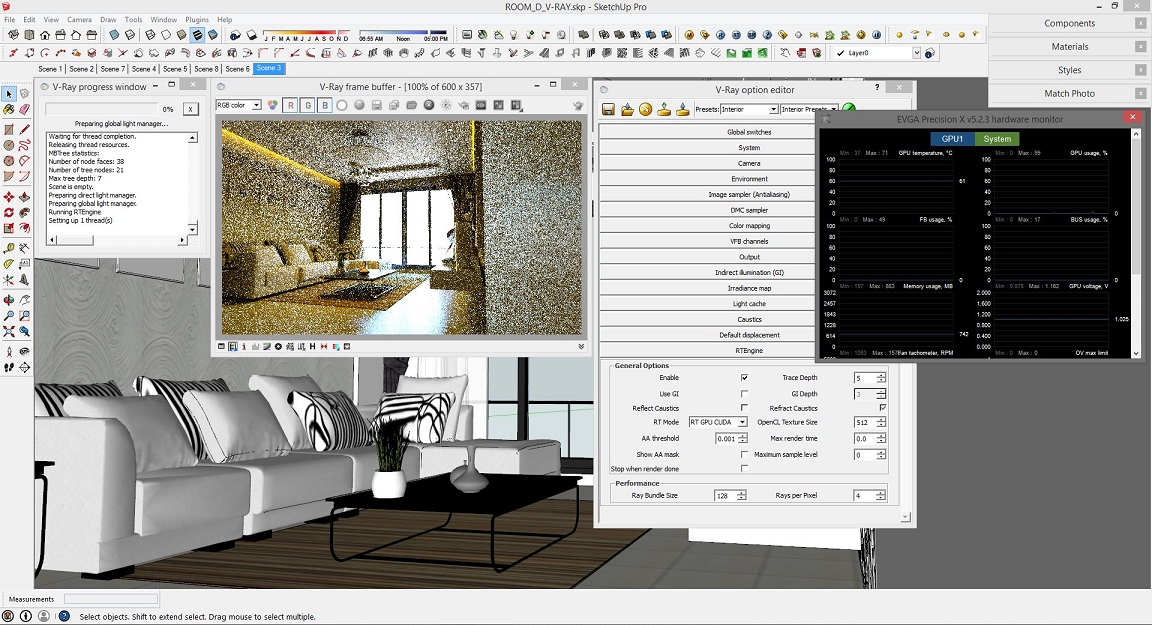Click the load options folder icon in option editor
The image size is (1152, 625).
(x=627, y=109)
